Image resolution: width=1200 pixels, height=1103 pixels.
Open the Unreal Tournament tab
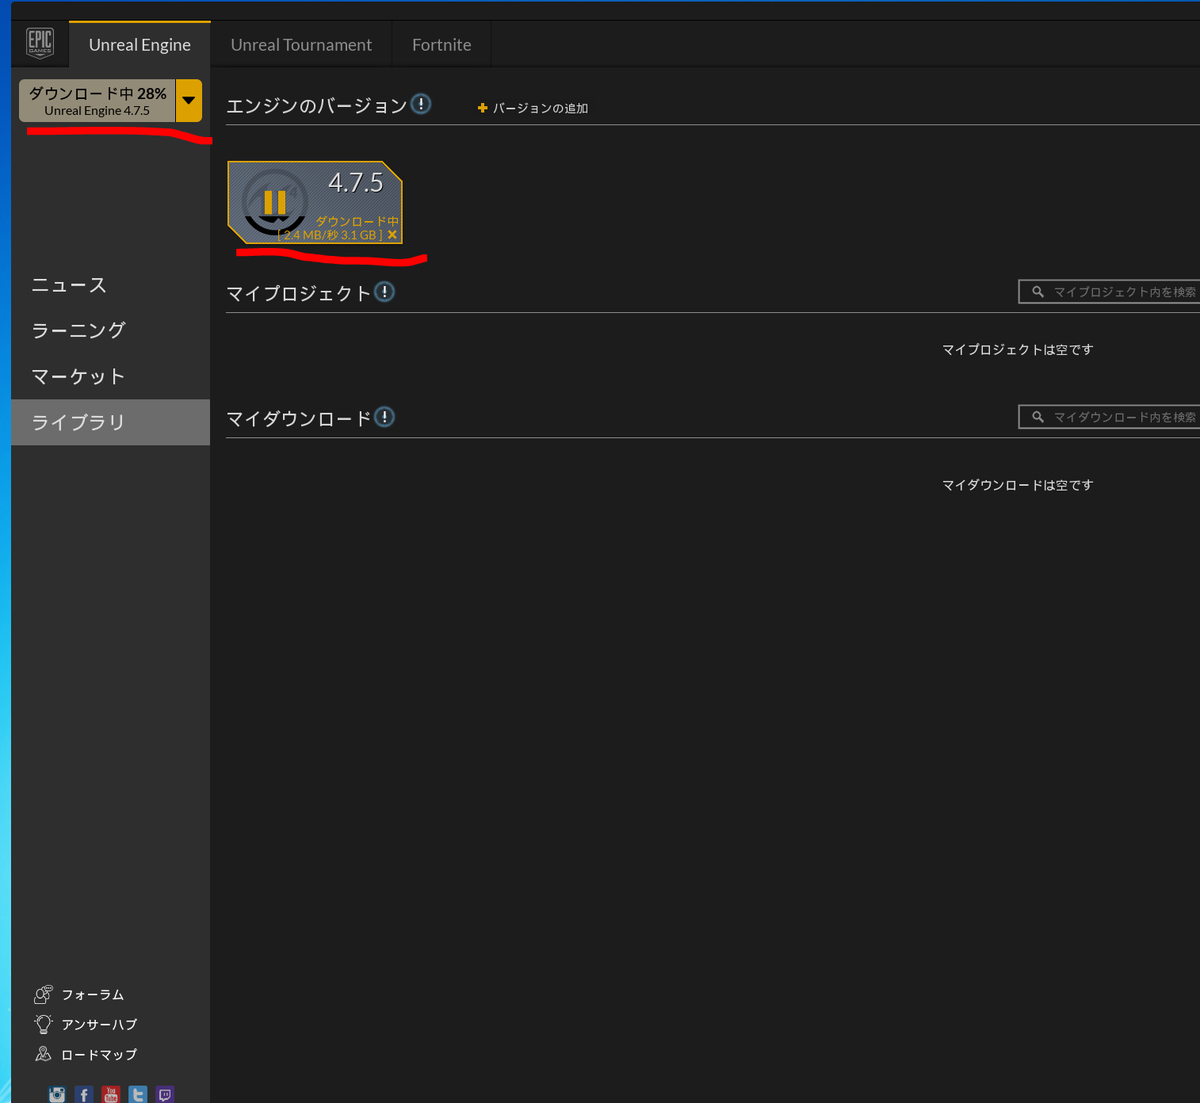click(301, 45)
